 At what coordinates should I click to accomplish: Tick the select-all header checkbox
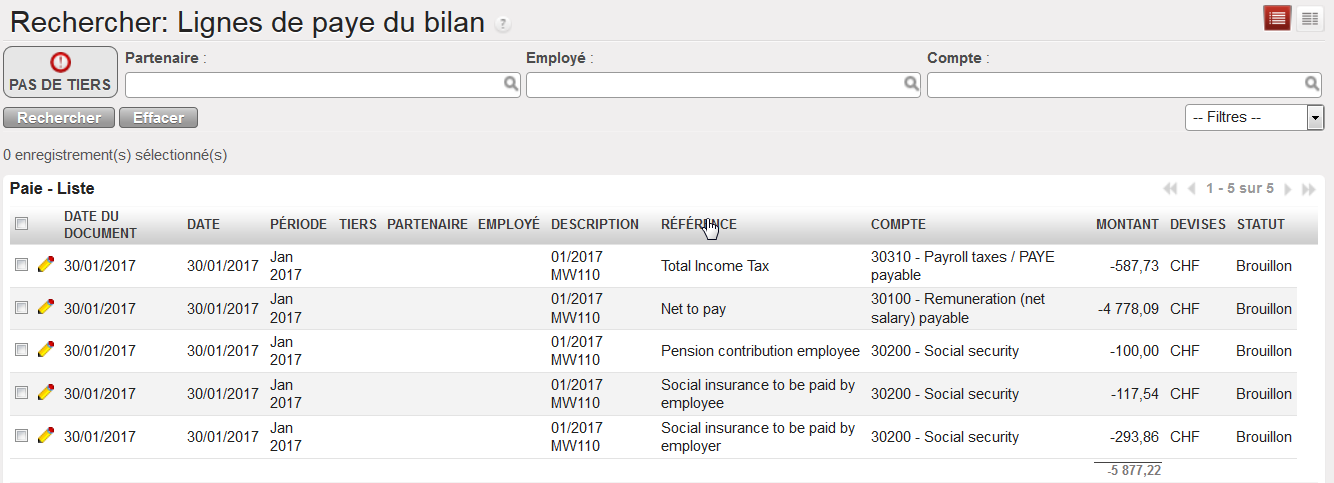point(22,224)
